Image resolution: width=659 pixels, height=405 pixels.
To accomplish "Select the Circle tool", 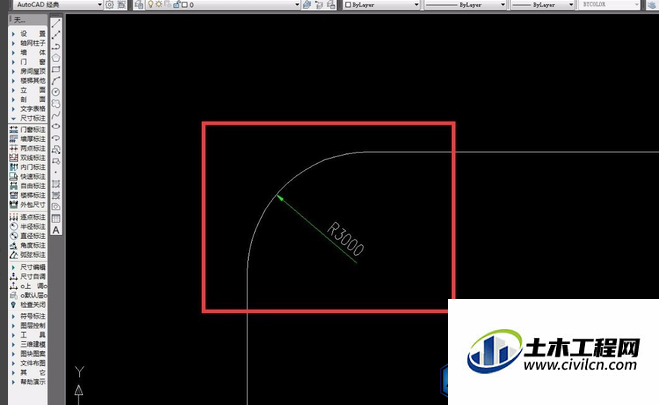I will coord(56,92).
